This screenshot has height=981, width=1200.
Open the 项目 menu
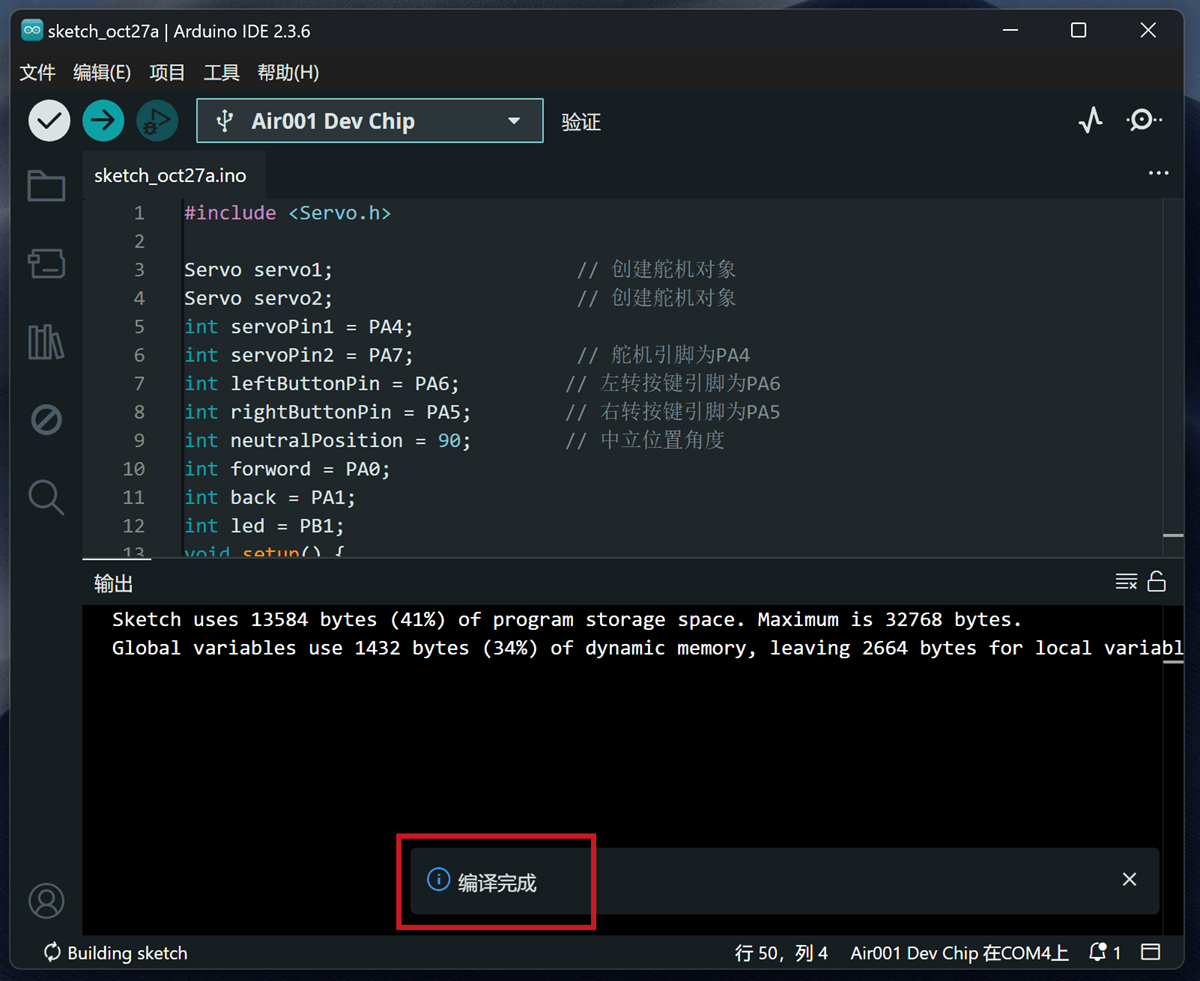point(167,72)
